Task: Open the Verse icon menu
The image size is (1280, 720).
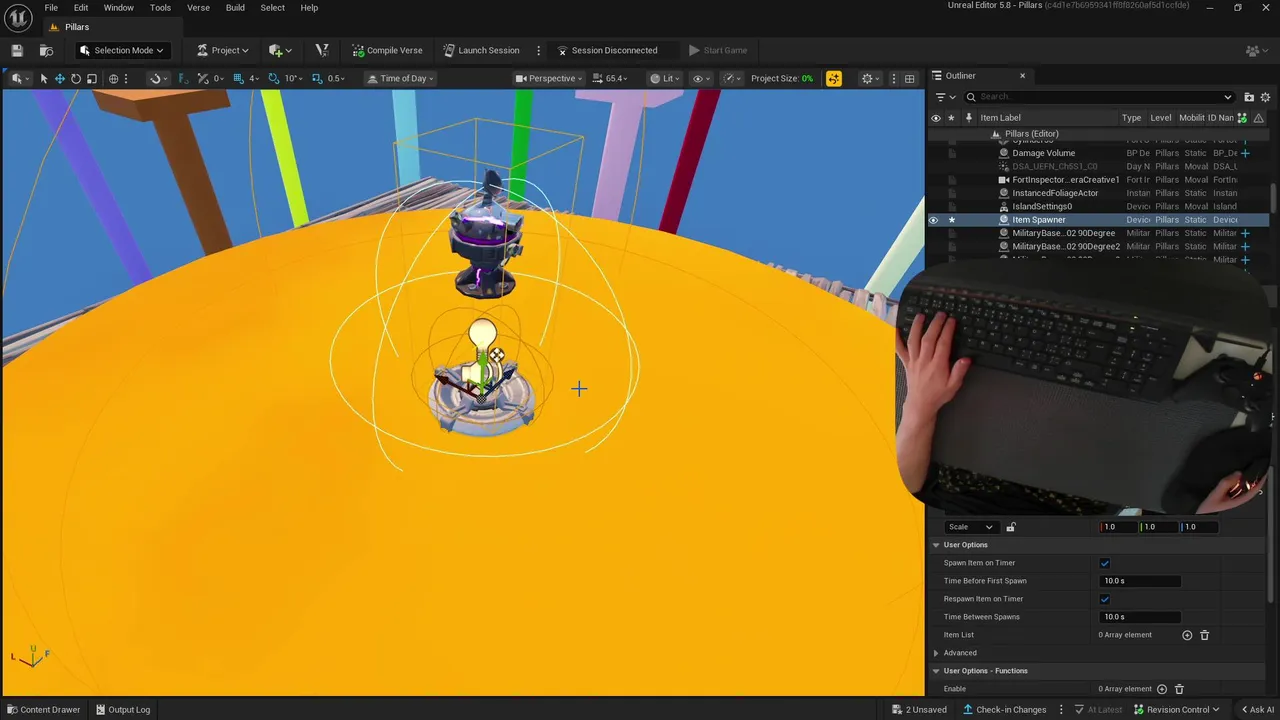Action: [x=322, y=50]
